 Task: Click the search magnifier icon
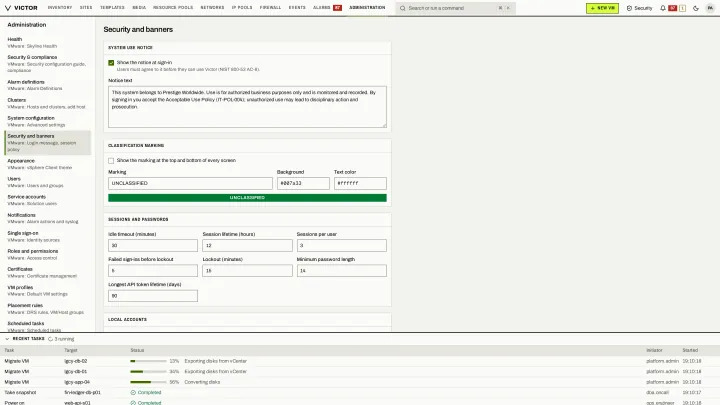pyautogui.click(x=403, y=8)
